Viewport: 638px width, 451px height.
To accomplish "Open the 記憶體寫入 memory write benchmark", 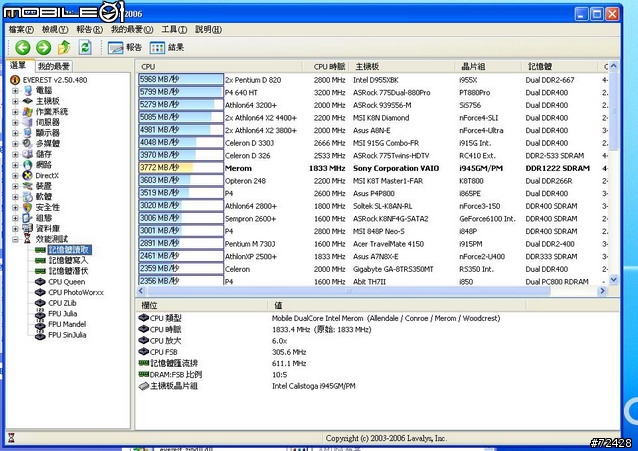I will 61,261.
